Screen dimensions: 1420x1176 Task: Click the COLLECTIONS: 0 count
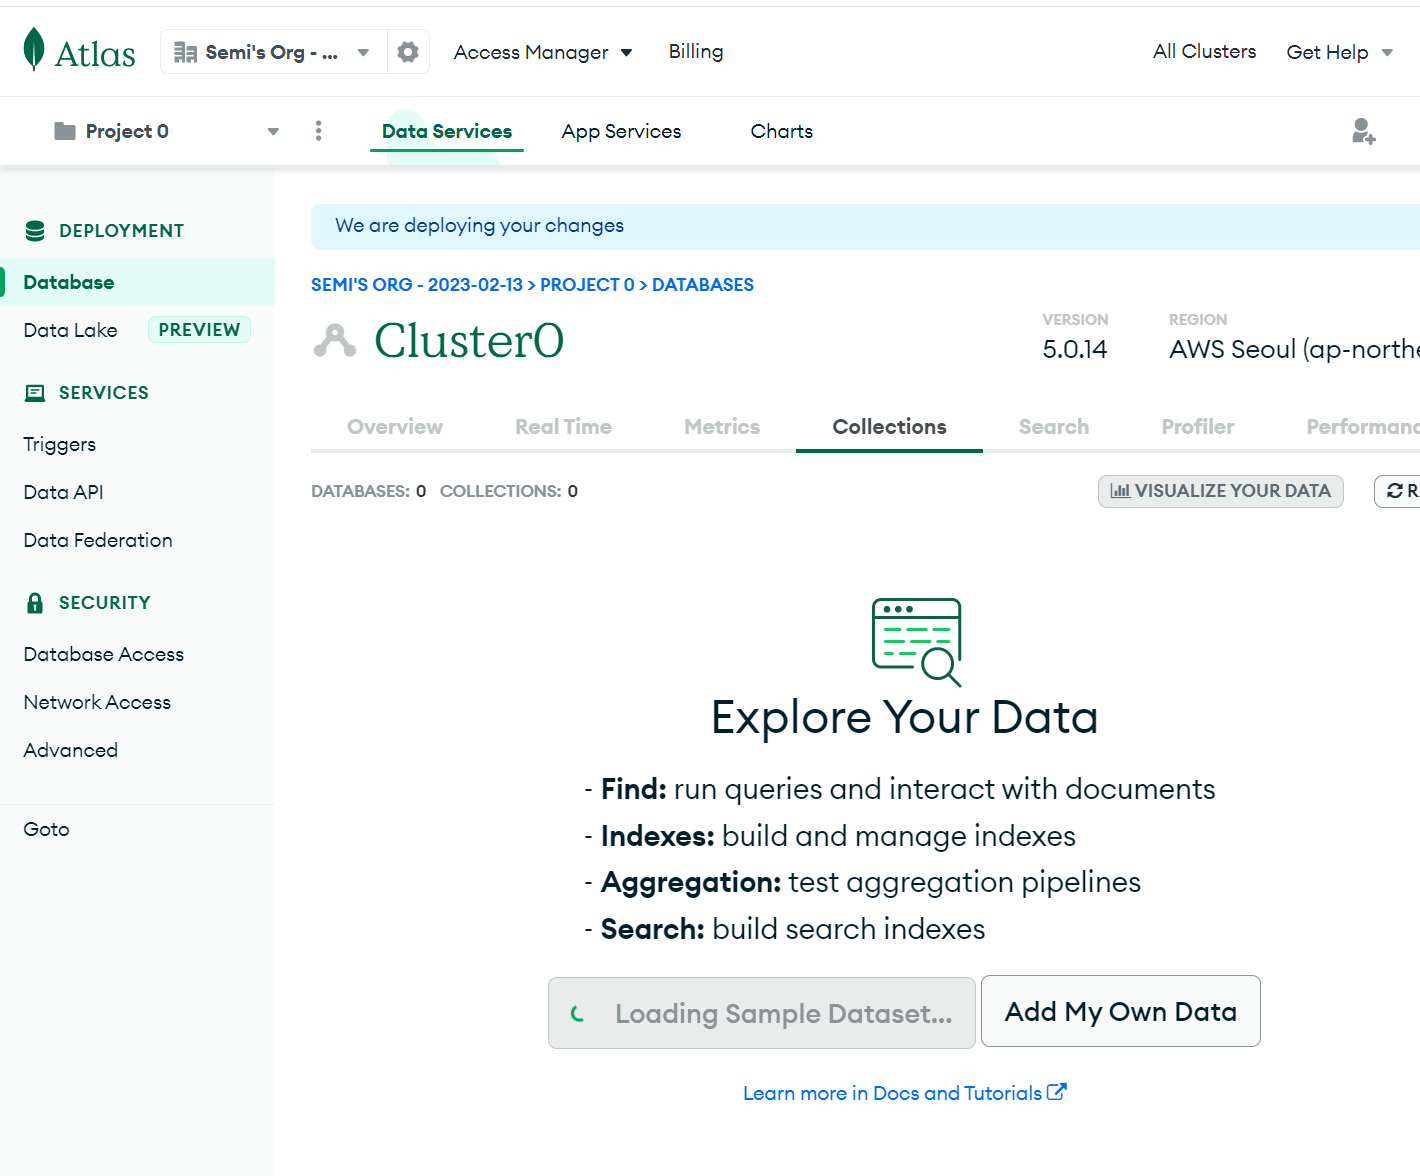click(509, 491)
